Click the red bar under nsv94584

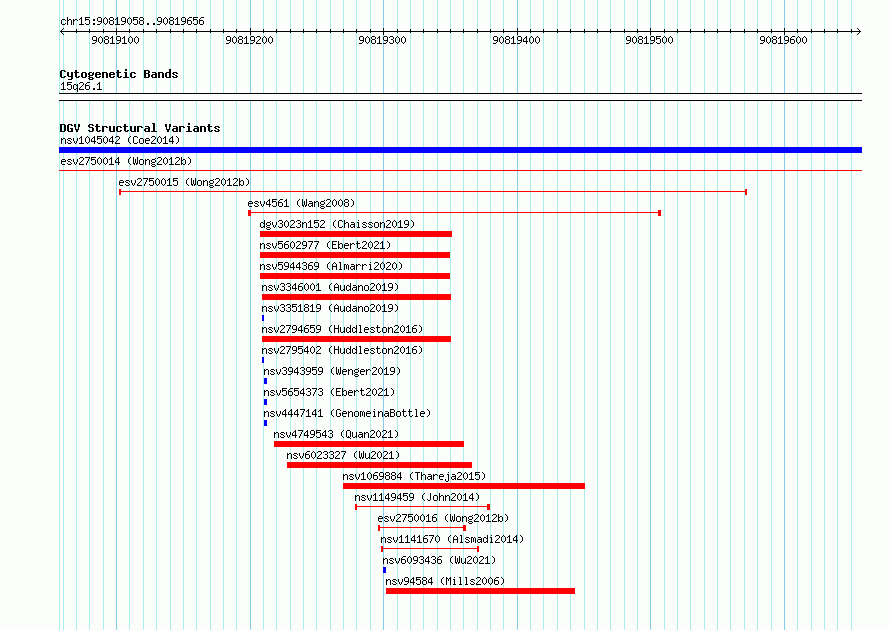coord(480,591)
